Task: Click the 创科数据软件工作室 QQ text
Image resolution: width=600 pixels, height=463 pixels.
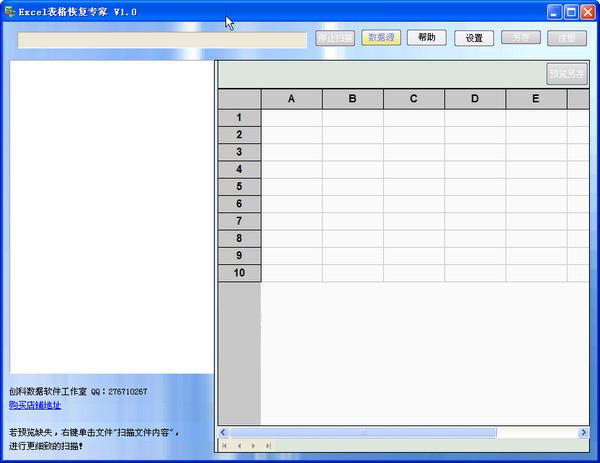Action: tap(78, 391)
